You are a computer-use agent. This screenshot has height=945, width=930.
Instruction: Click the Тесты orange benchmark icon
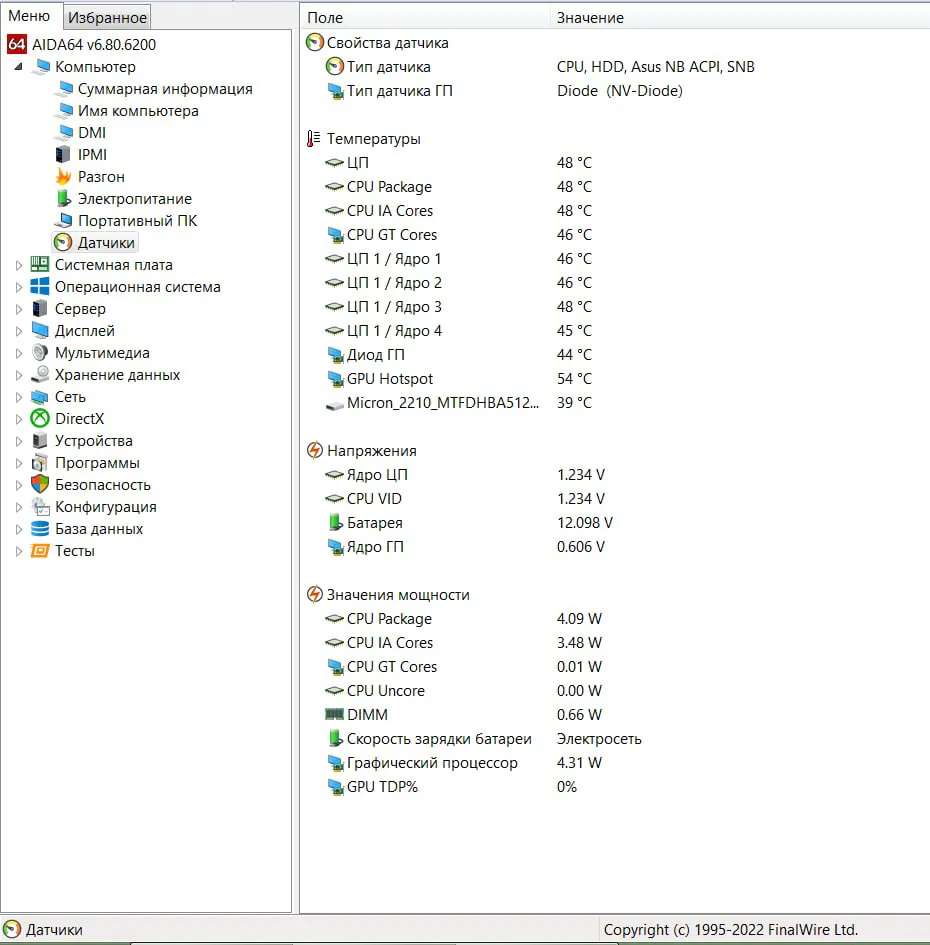[40, 550]
